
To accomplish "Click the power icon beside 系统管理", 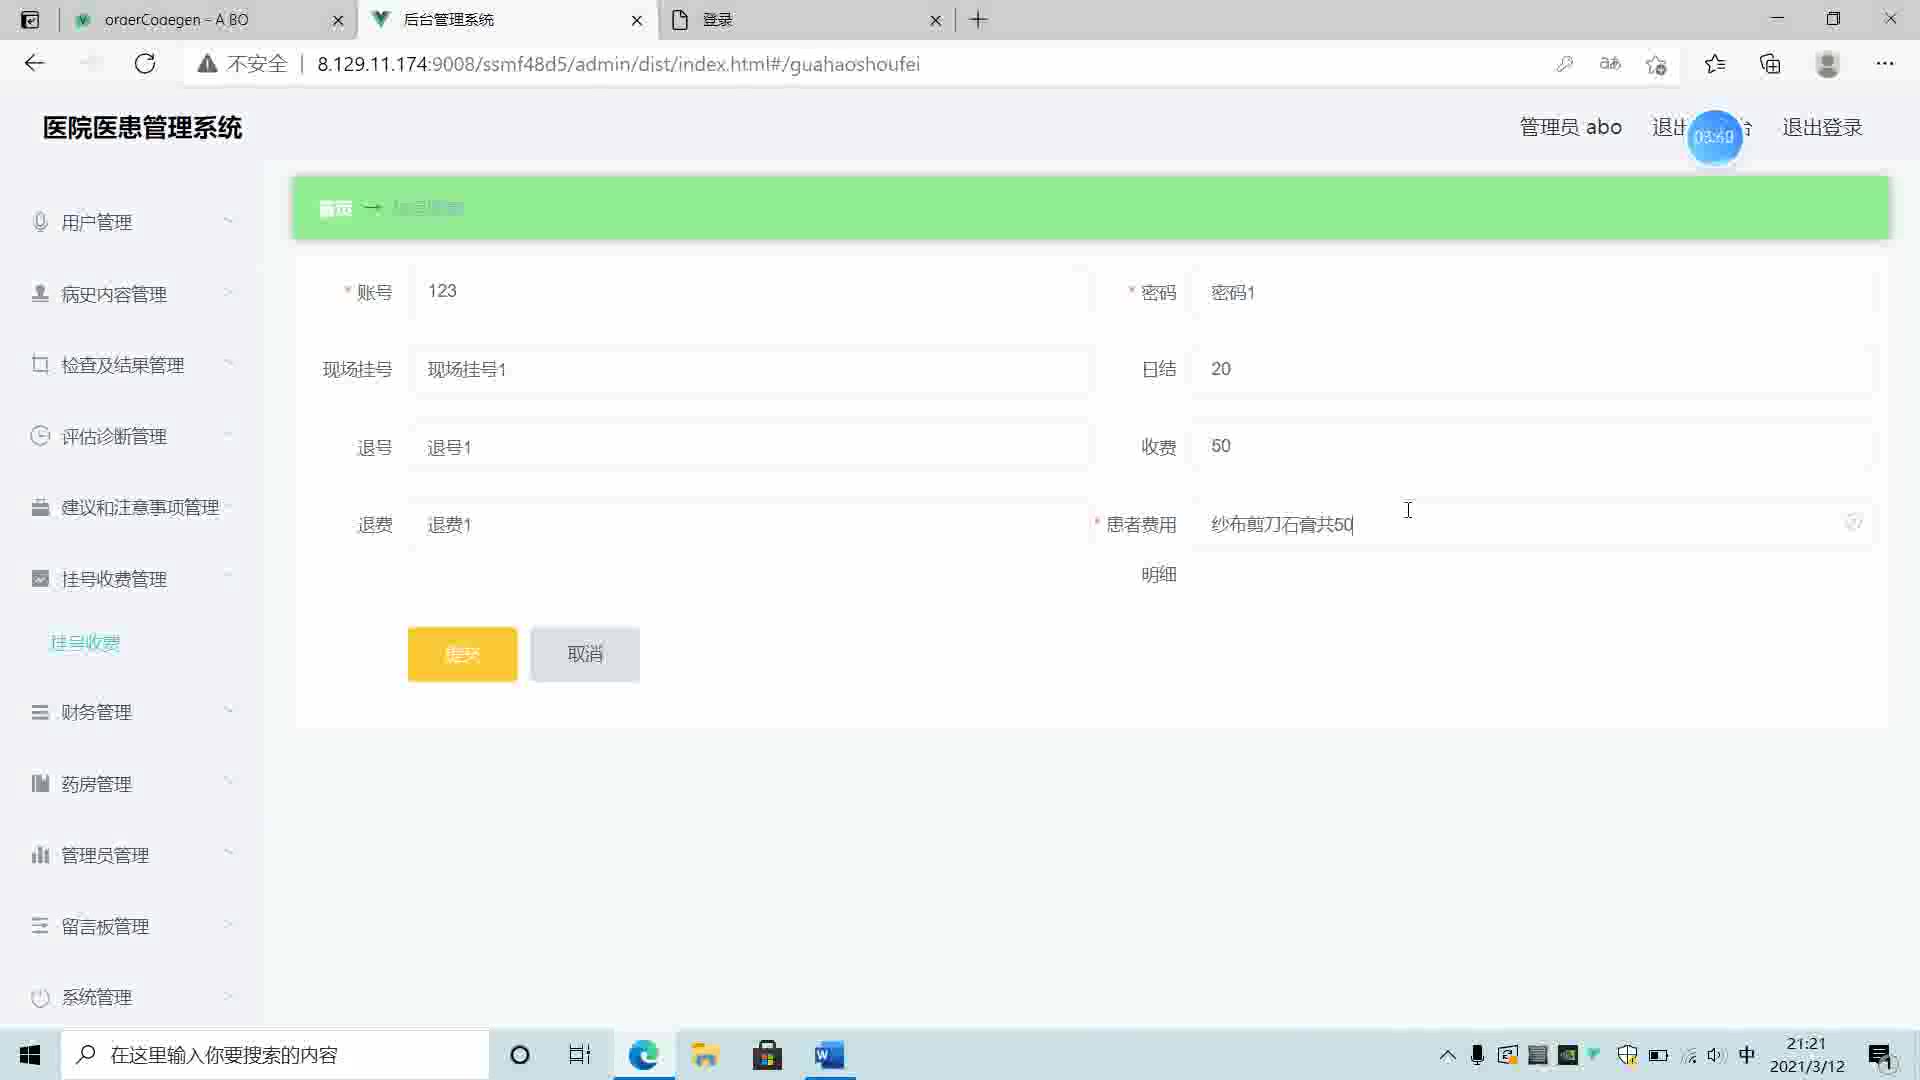I will [40, 997].
